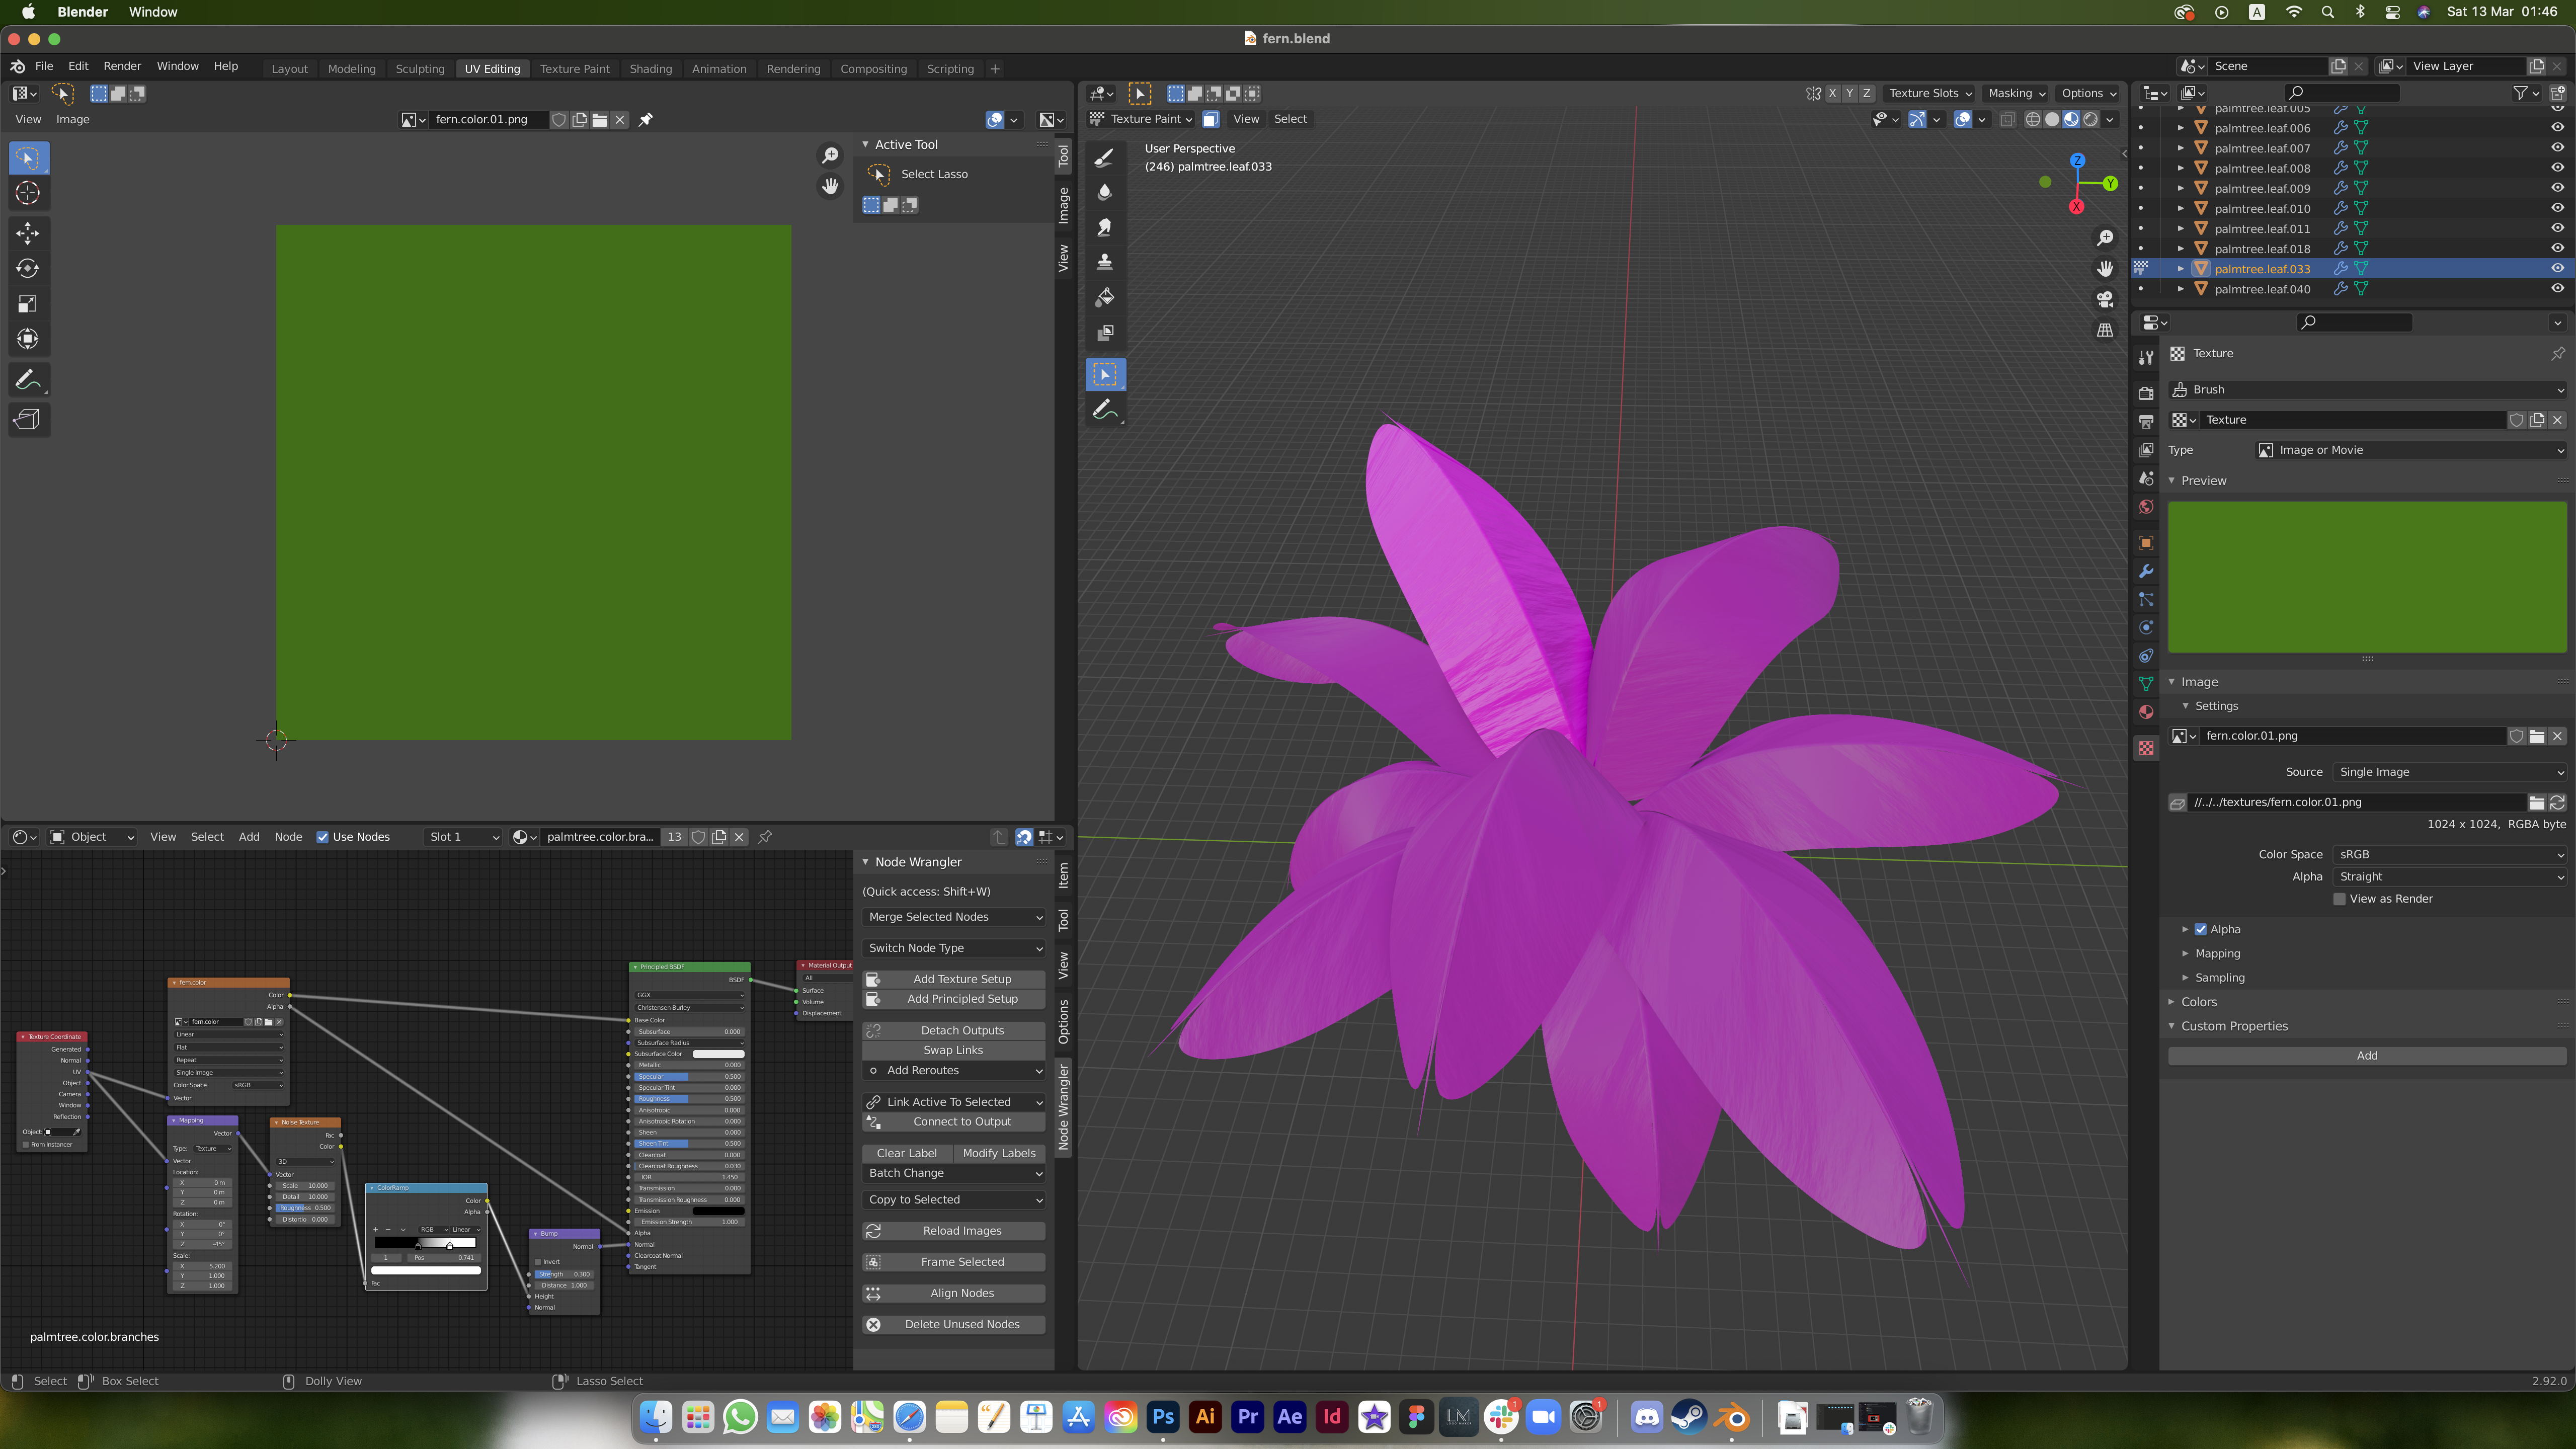2576x1449 pixels.
Task: Click the Add custom property button
Action: tap(2366, 1056)
